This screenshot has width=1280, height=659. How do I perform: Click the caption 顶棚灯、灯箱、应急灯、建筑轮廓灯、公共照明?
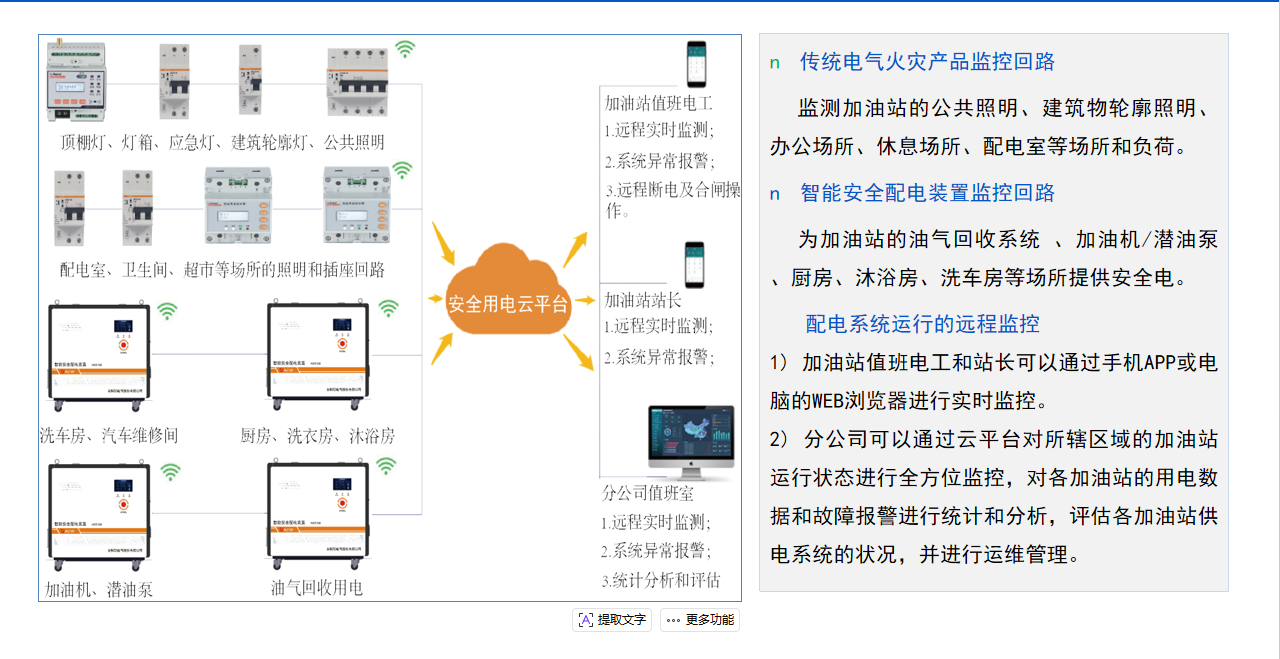(222, 142)
